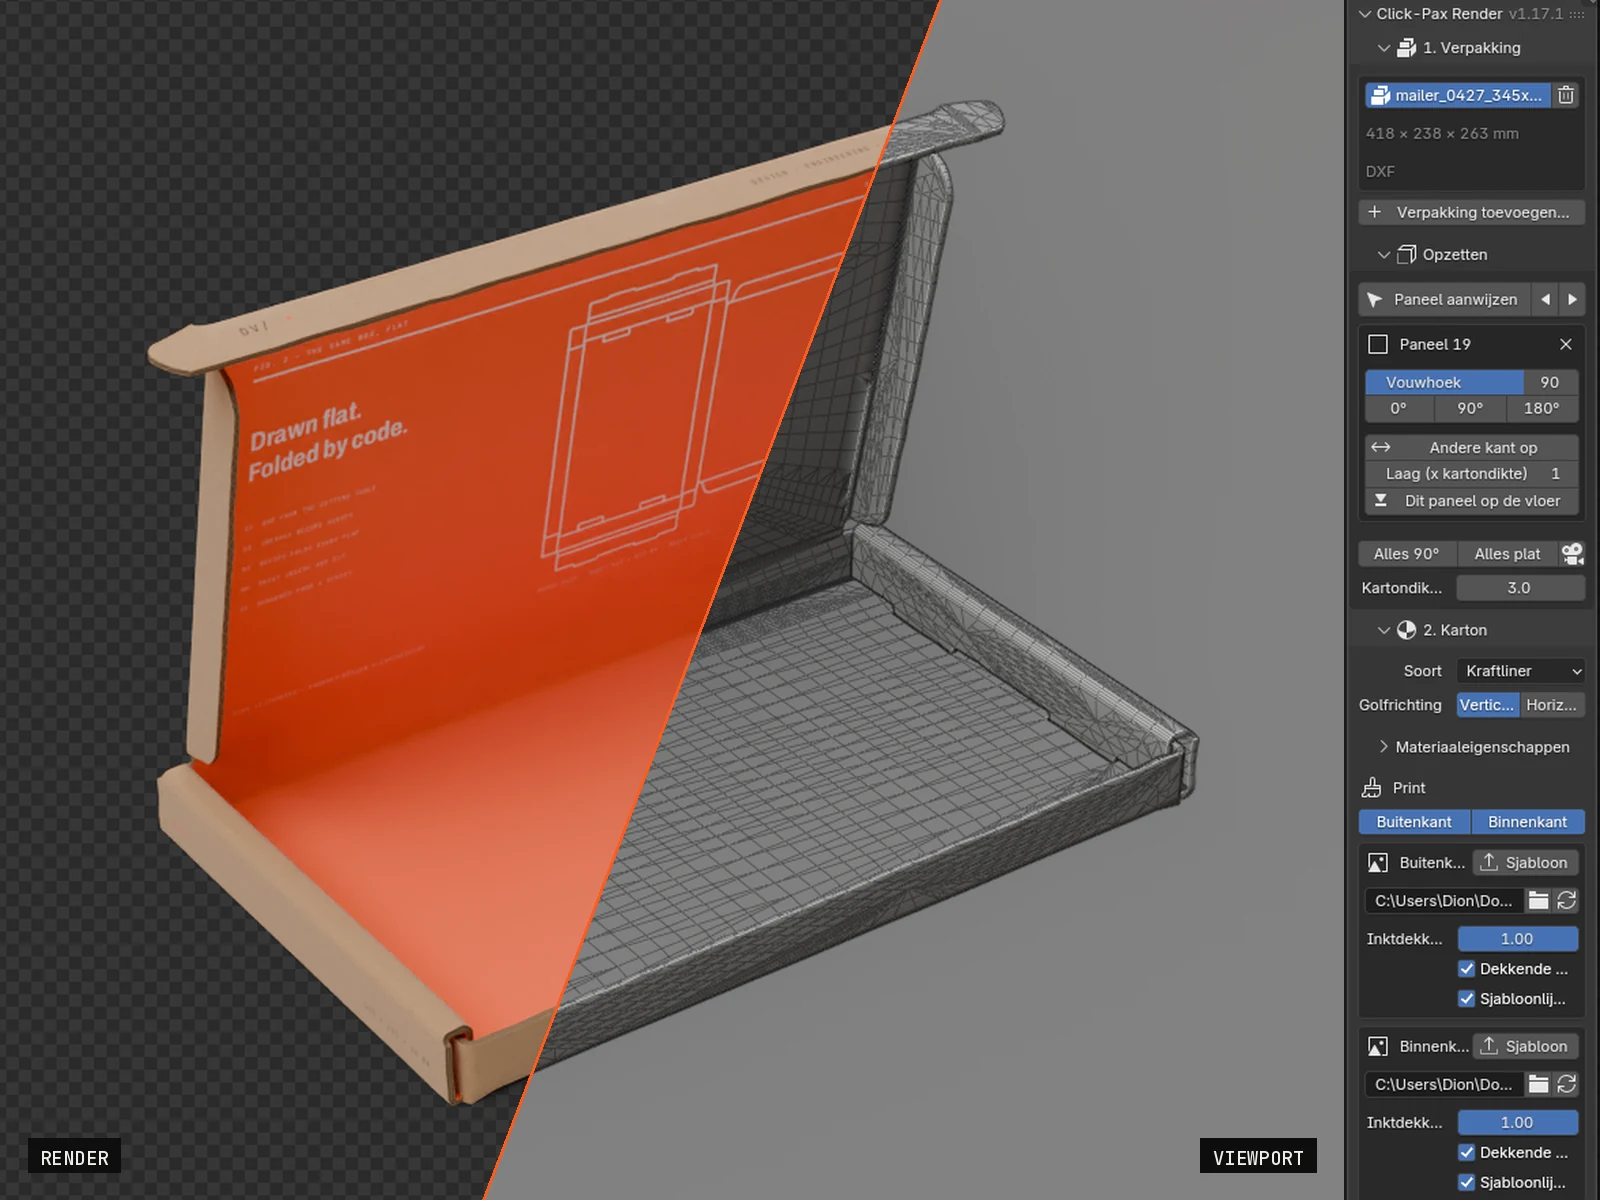Collapse the Click-Pax Render panel
The height and width of the screenshot is (1200, 1600).
1365,14
